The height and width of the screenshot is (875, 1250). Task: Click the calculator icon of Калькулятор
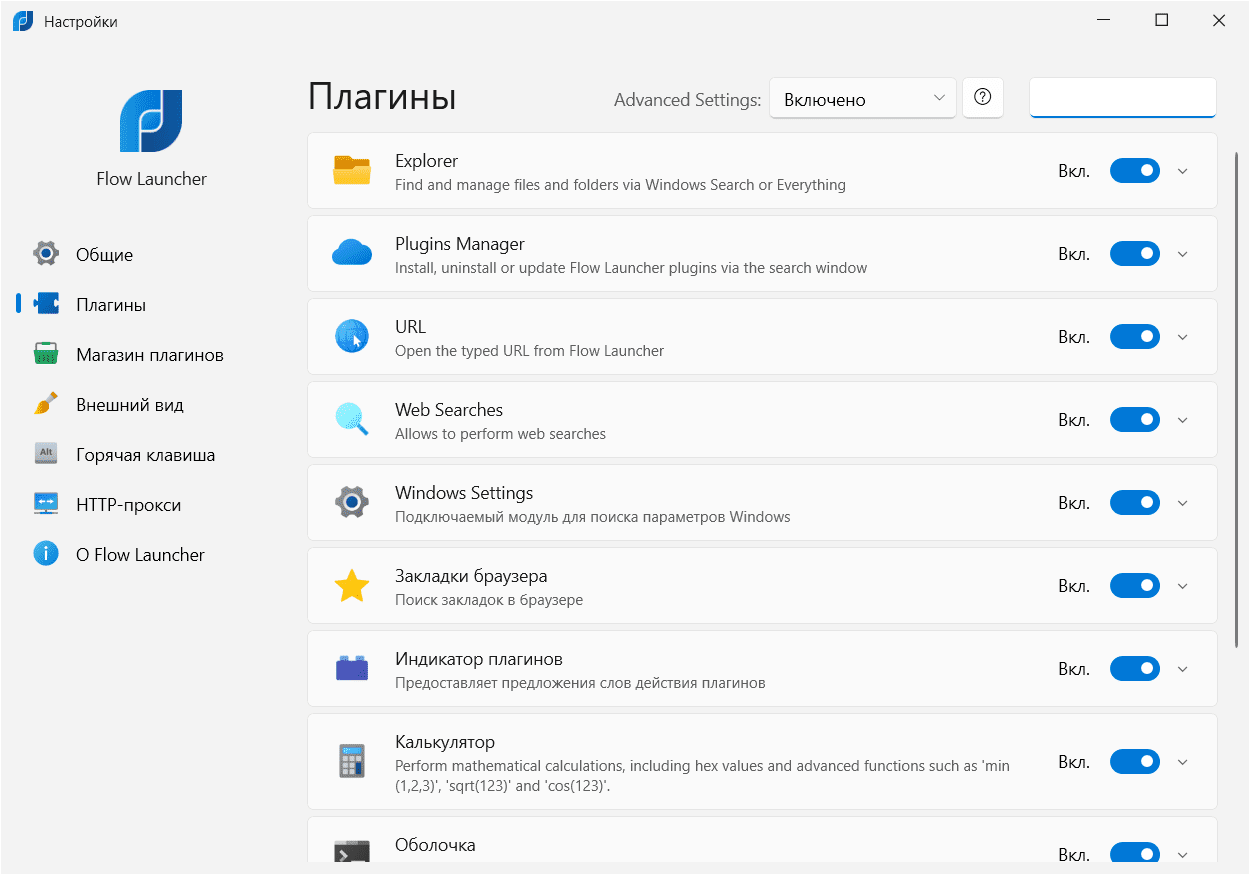[x=352, y=762]
